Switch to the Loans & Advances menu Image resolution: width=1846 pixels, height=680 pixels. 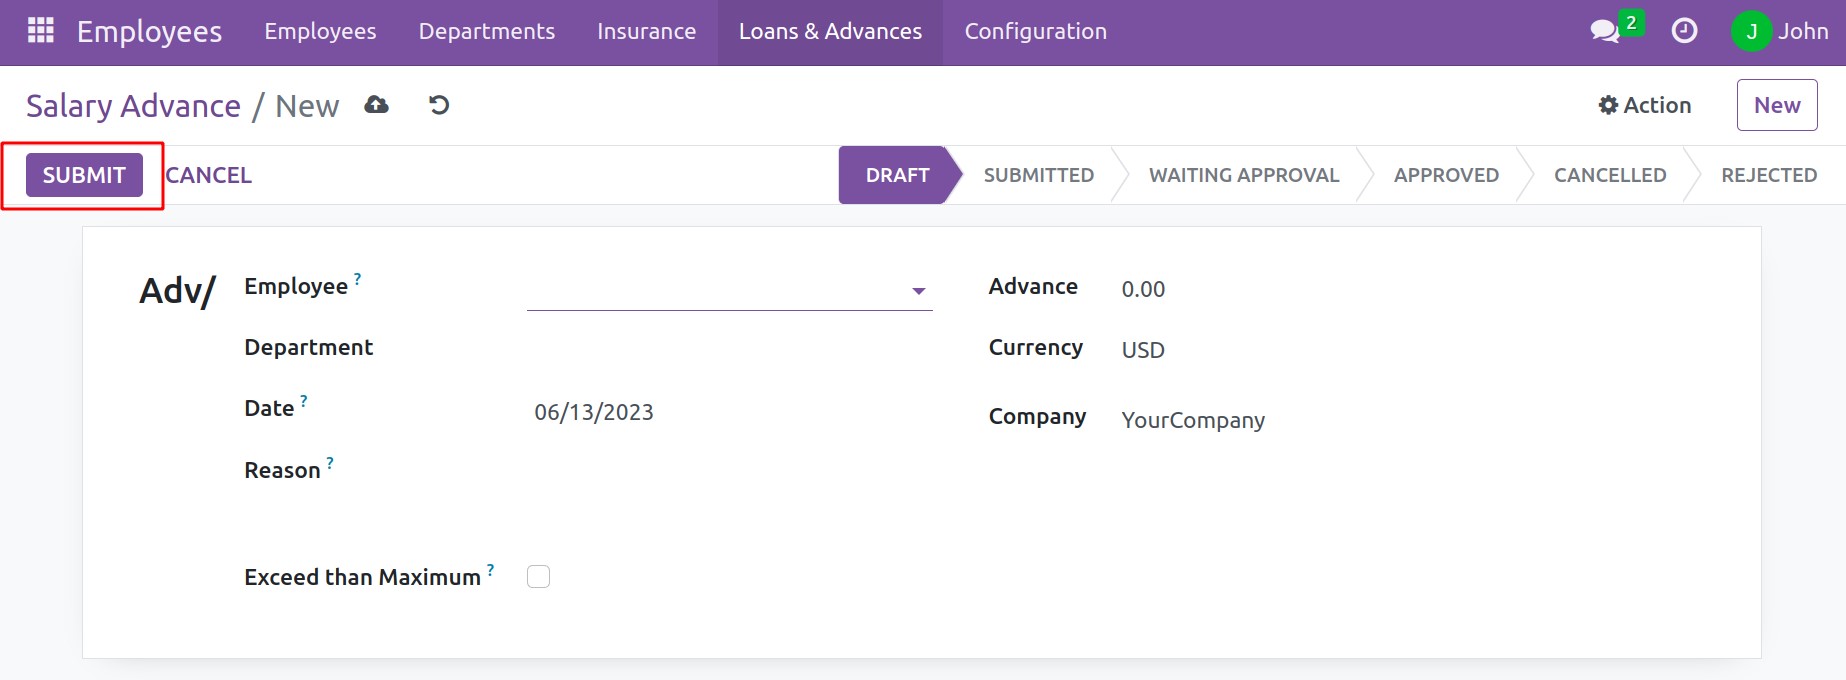(x=829, y=31)
